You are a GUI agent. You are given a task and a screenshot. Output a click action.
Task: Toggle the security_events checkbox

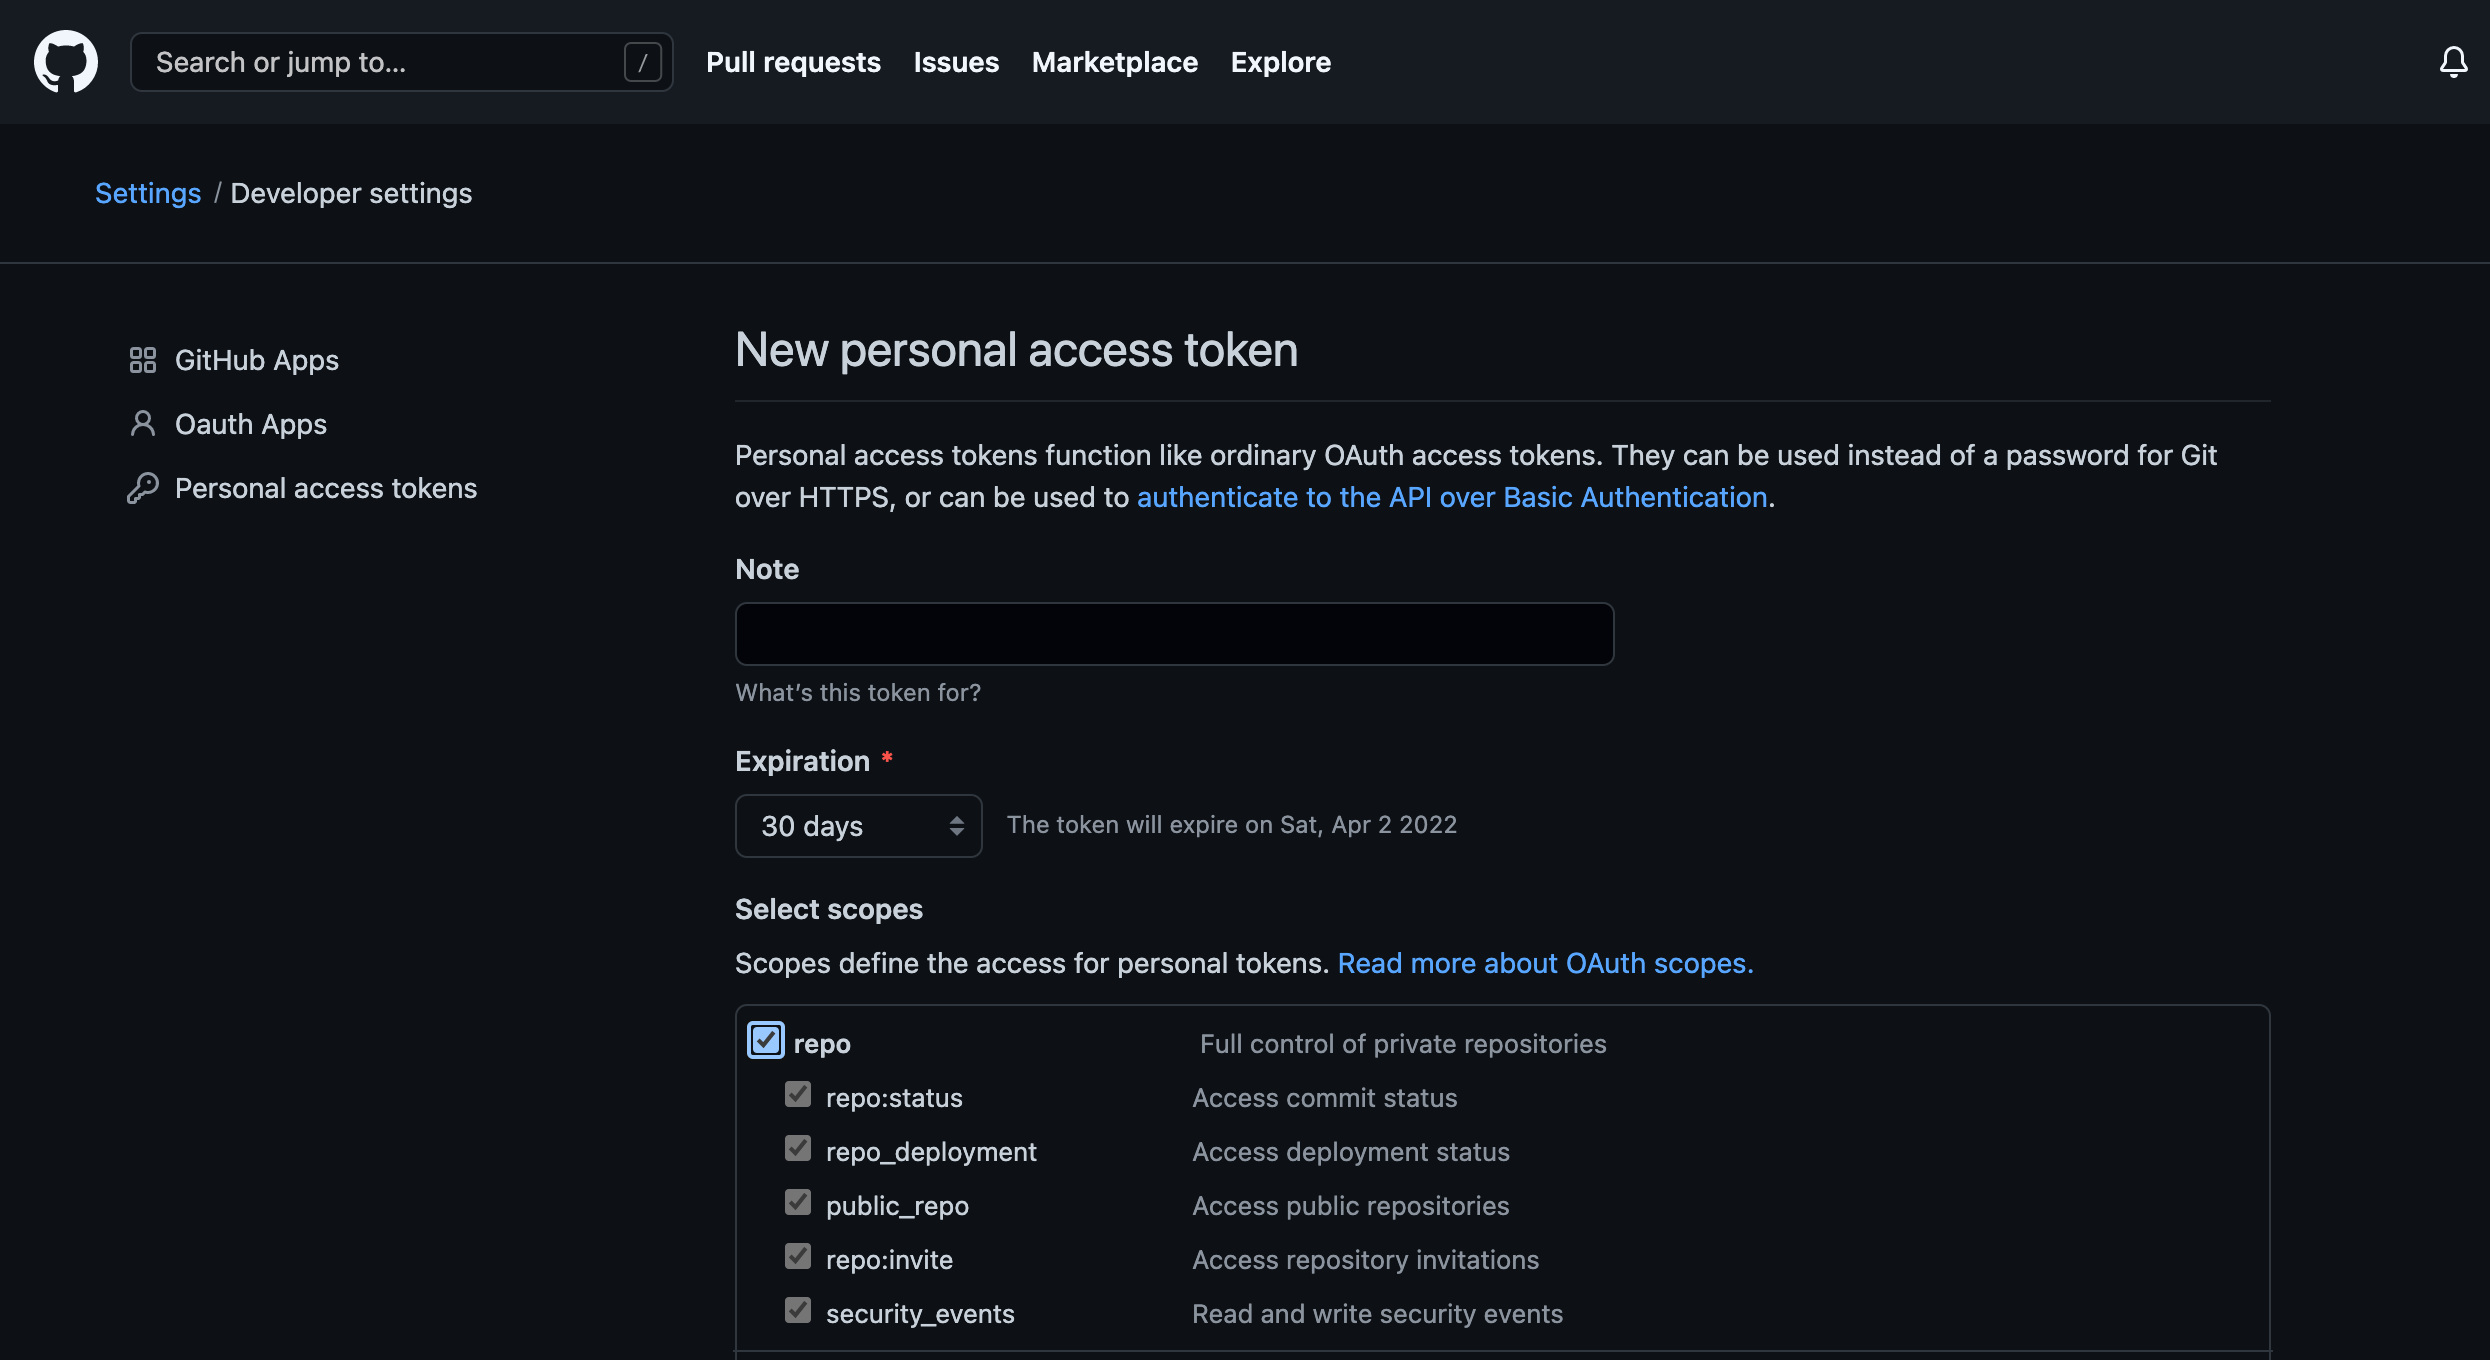[798, 1311]
